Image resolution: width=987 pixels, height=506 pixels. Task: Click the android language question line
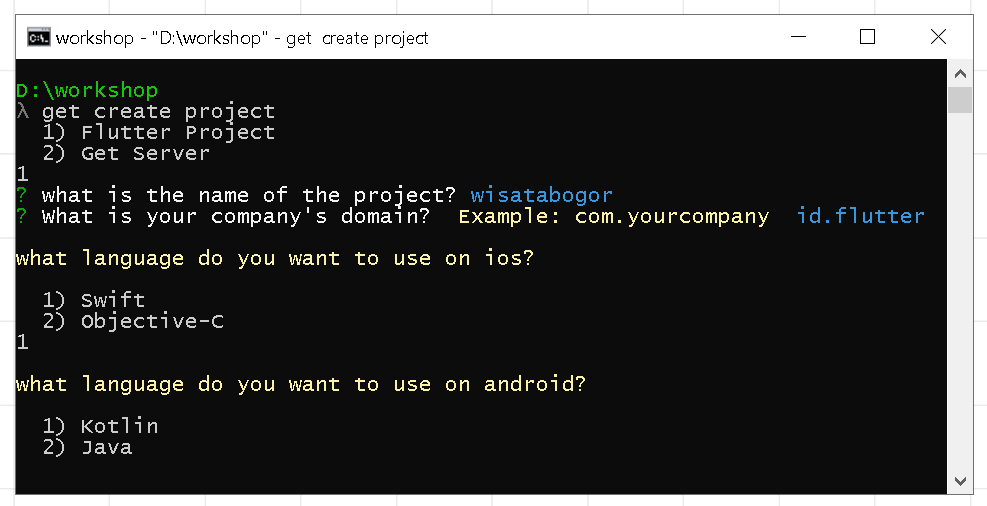pyautogui.click(x=301, y=384)
